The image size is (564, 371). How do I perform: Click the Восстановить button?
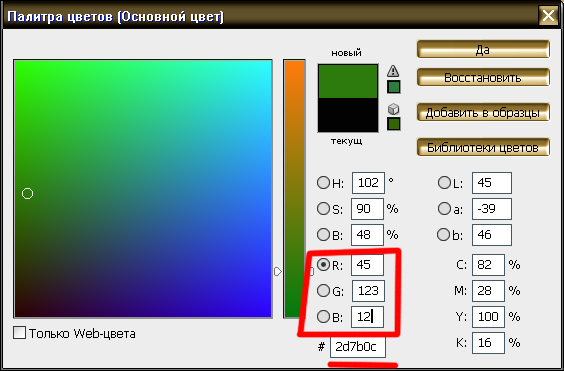(483, 77)
